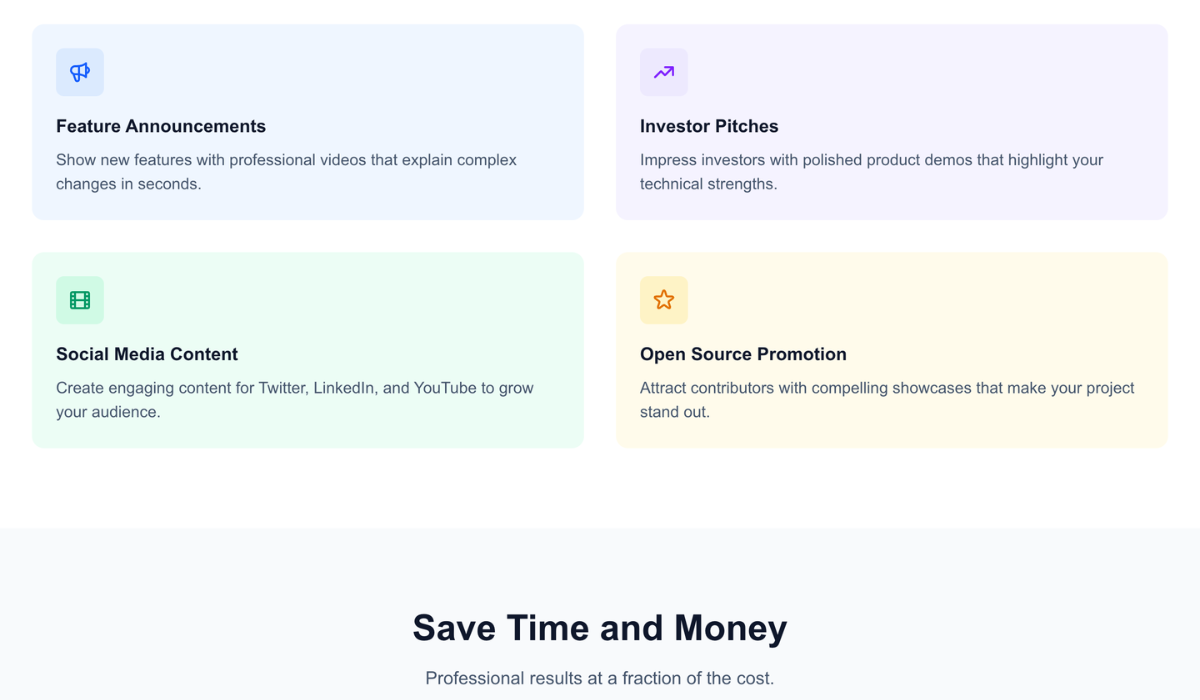Open the Open Source Promotion heading
The image size is (1200, 700).
click(743, 354)
